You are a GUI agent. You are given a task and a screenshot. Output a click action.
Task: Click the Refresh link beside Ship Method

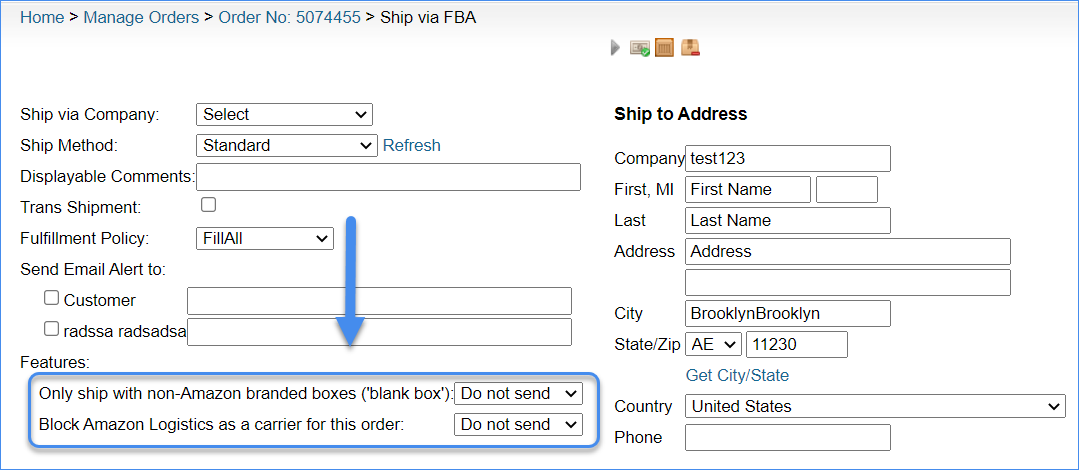(412, 145)
